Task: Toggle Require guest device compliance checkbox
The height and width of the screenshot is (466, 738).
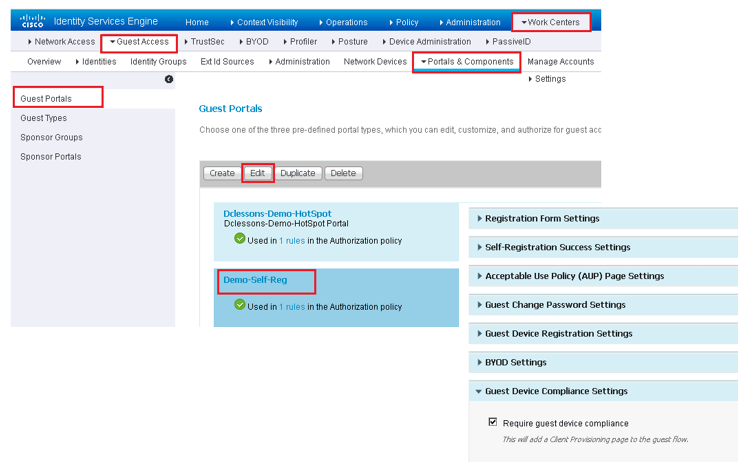Action: click(x=492, y=422)
